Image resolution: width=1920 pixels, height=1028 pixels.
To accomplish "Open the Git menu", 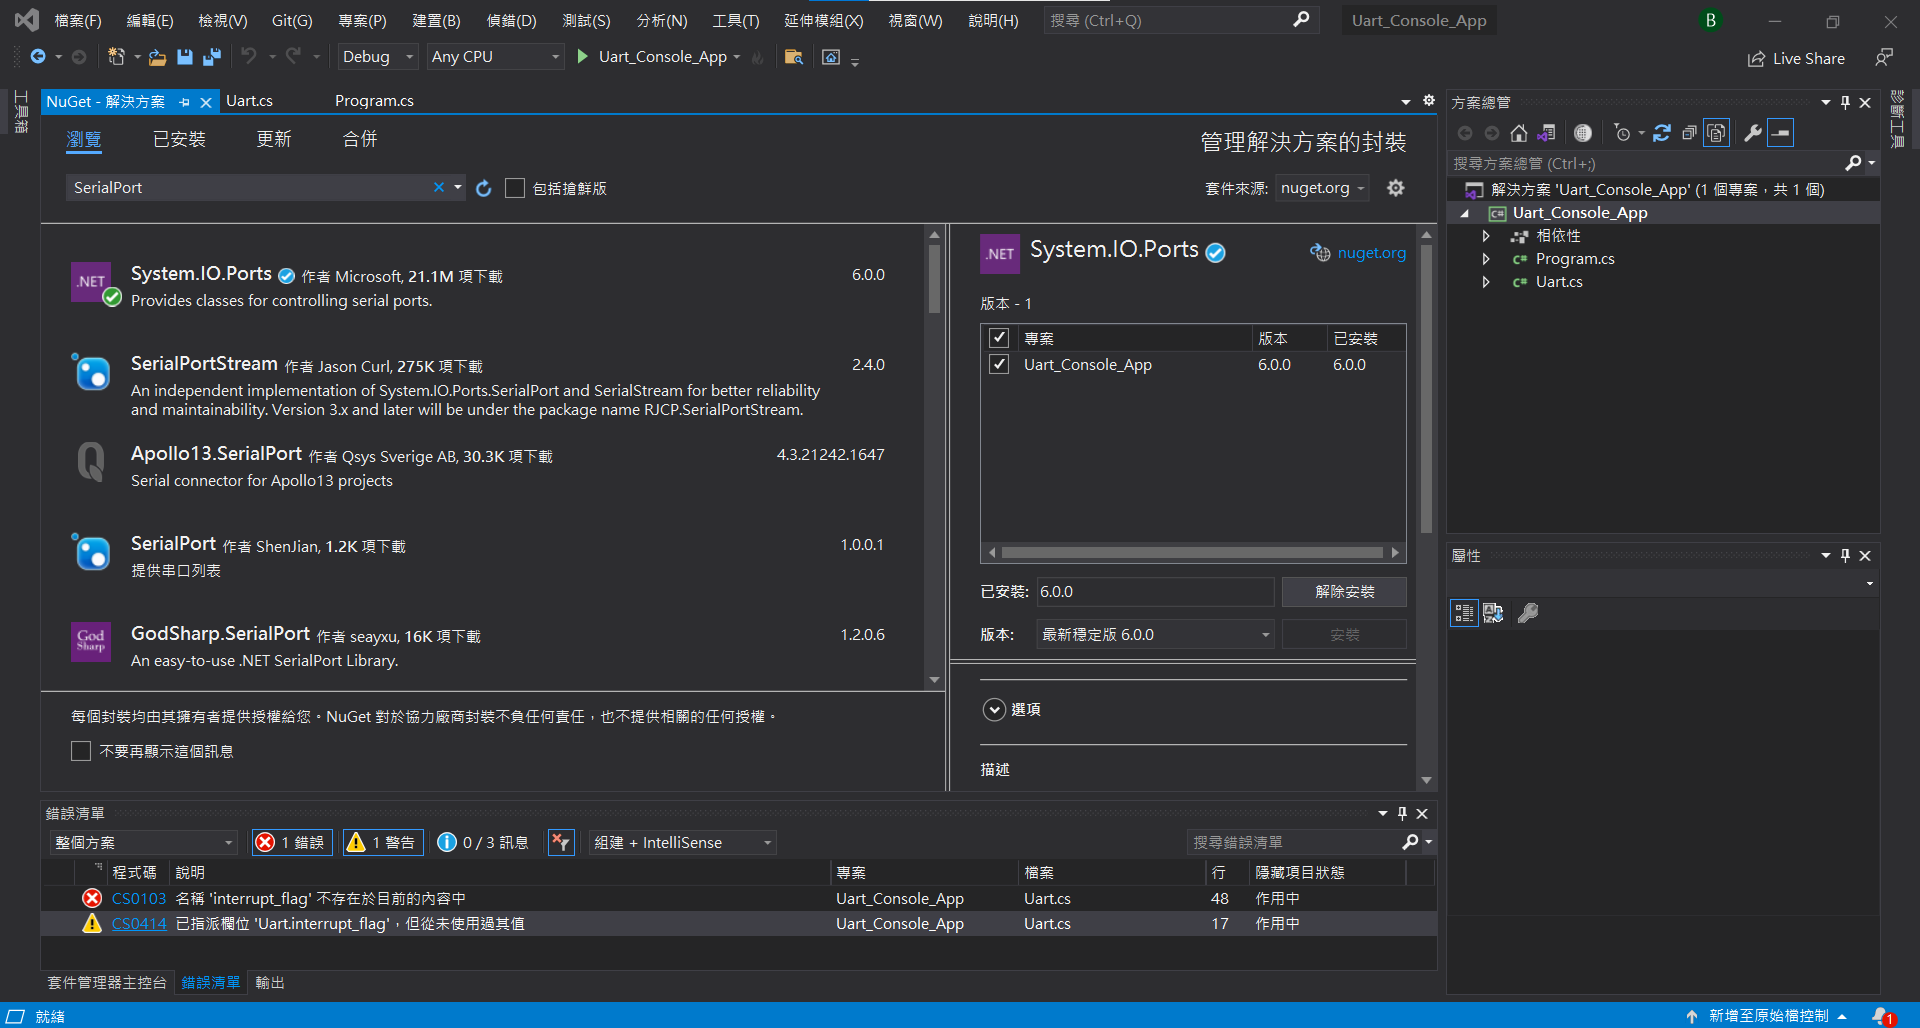I will (292, 20).
